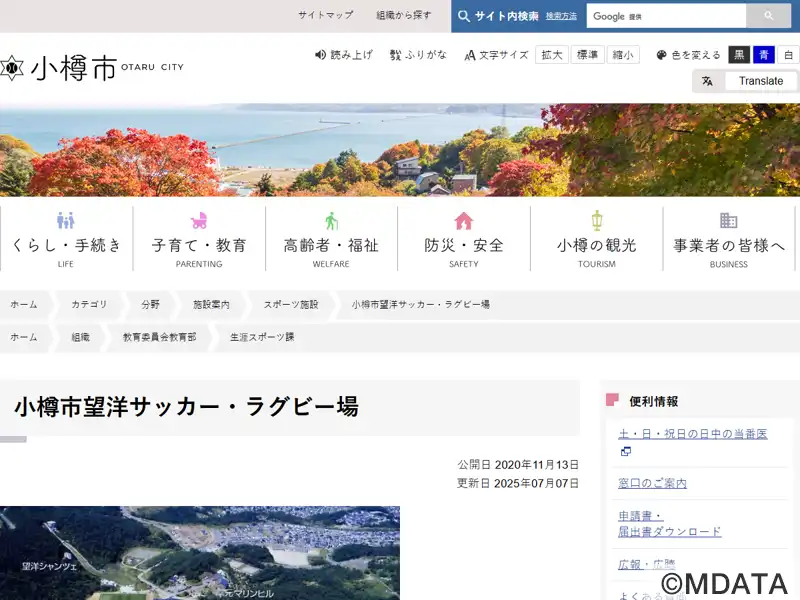Open the くらし・手続き people icon
The width and height of the screenshot is (800, 600).
click(x=66, y=220)
